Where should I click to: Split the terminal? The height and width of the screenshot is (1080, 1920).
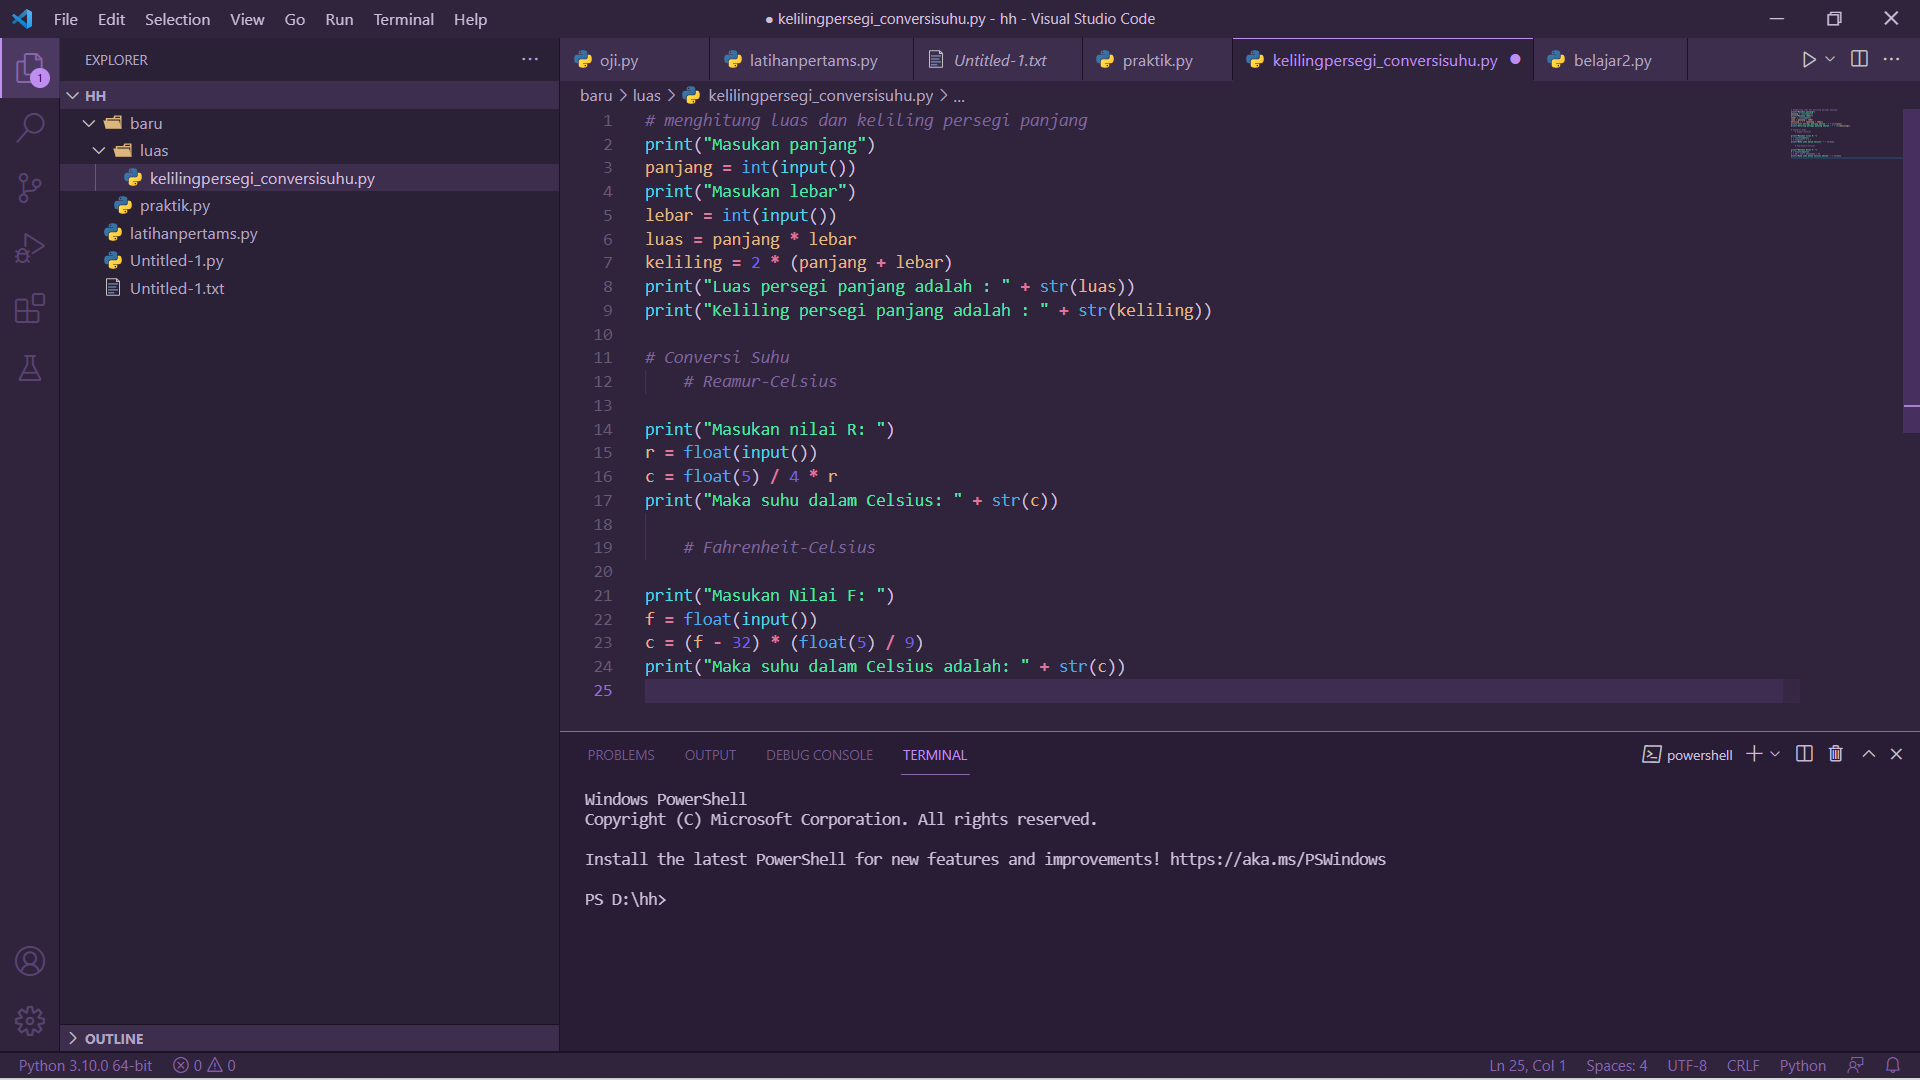(x=1803, y=754)
